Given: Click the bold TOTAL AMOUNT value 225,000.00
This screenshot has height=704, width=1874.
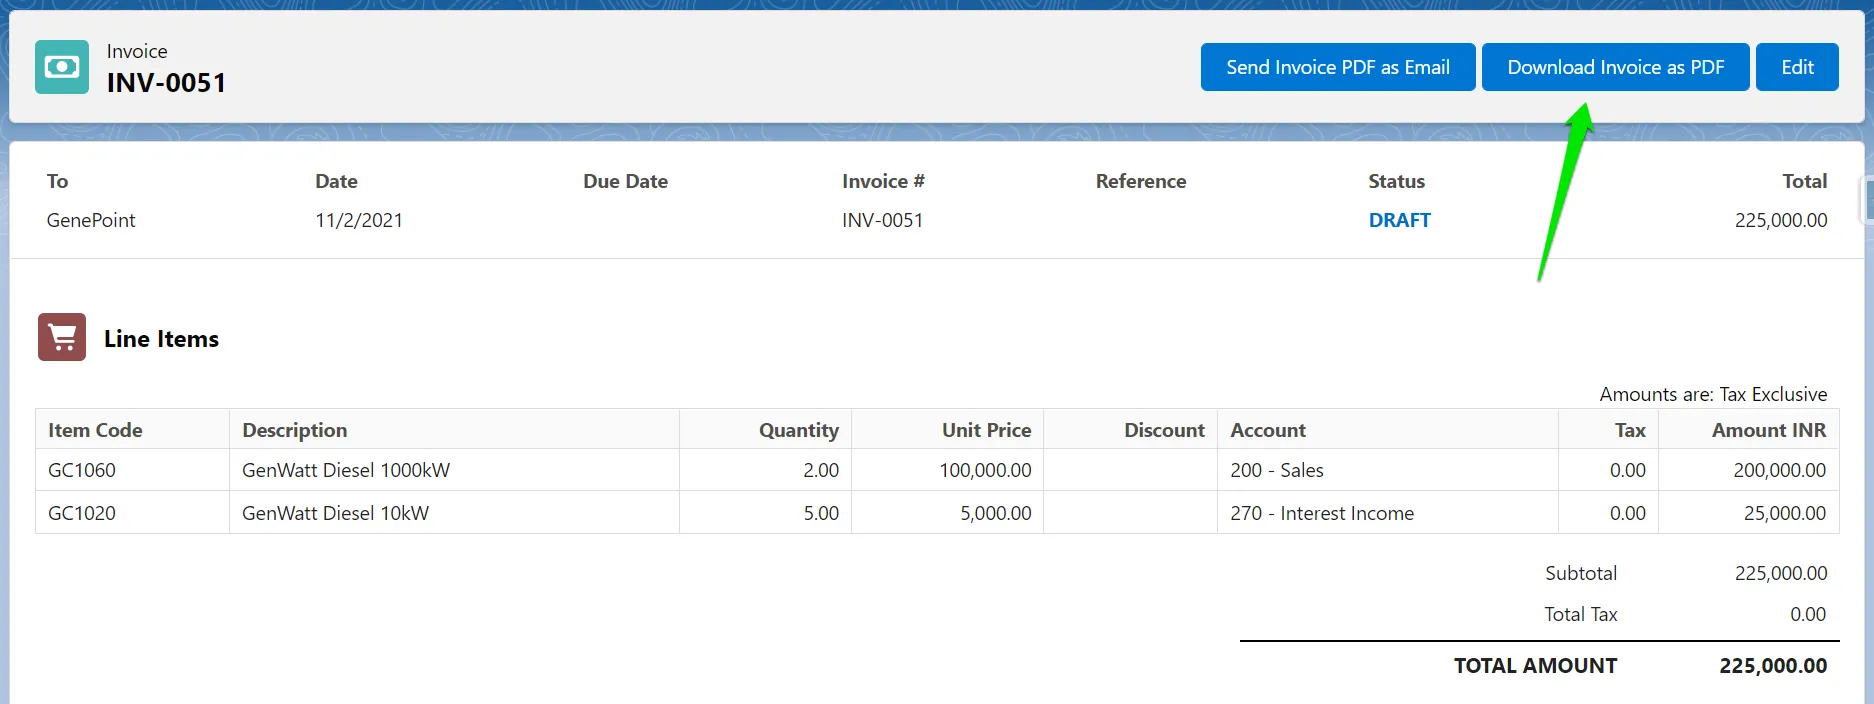Looking at the screenshot, I should [x=1773, y=666].
